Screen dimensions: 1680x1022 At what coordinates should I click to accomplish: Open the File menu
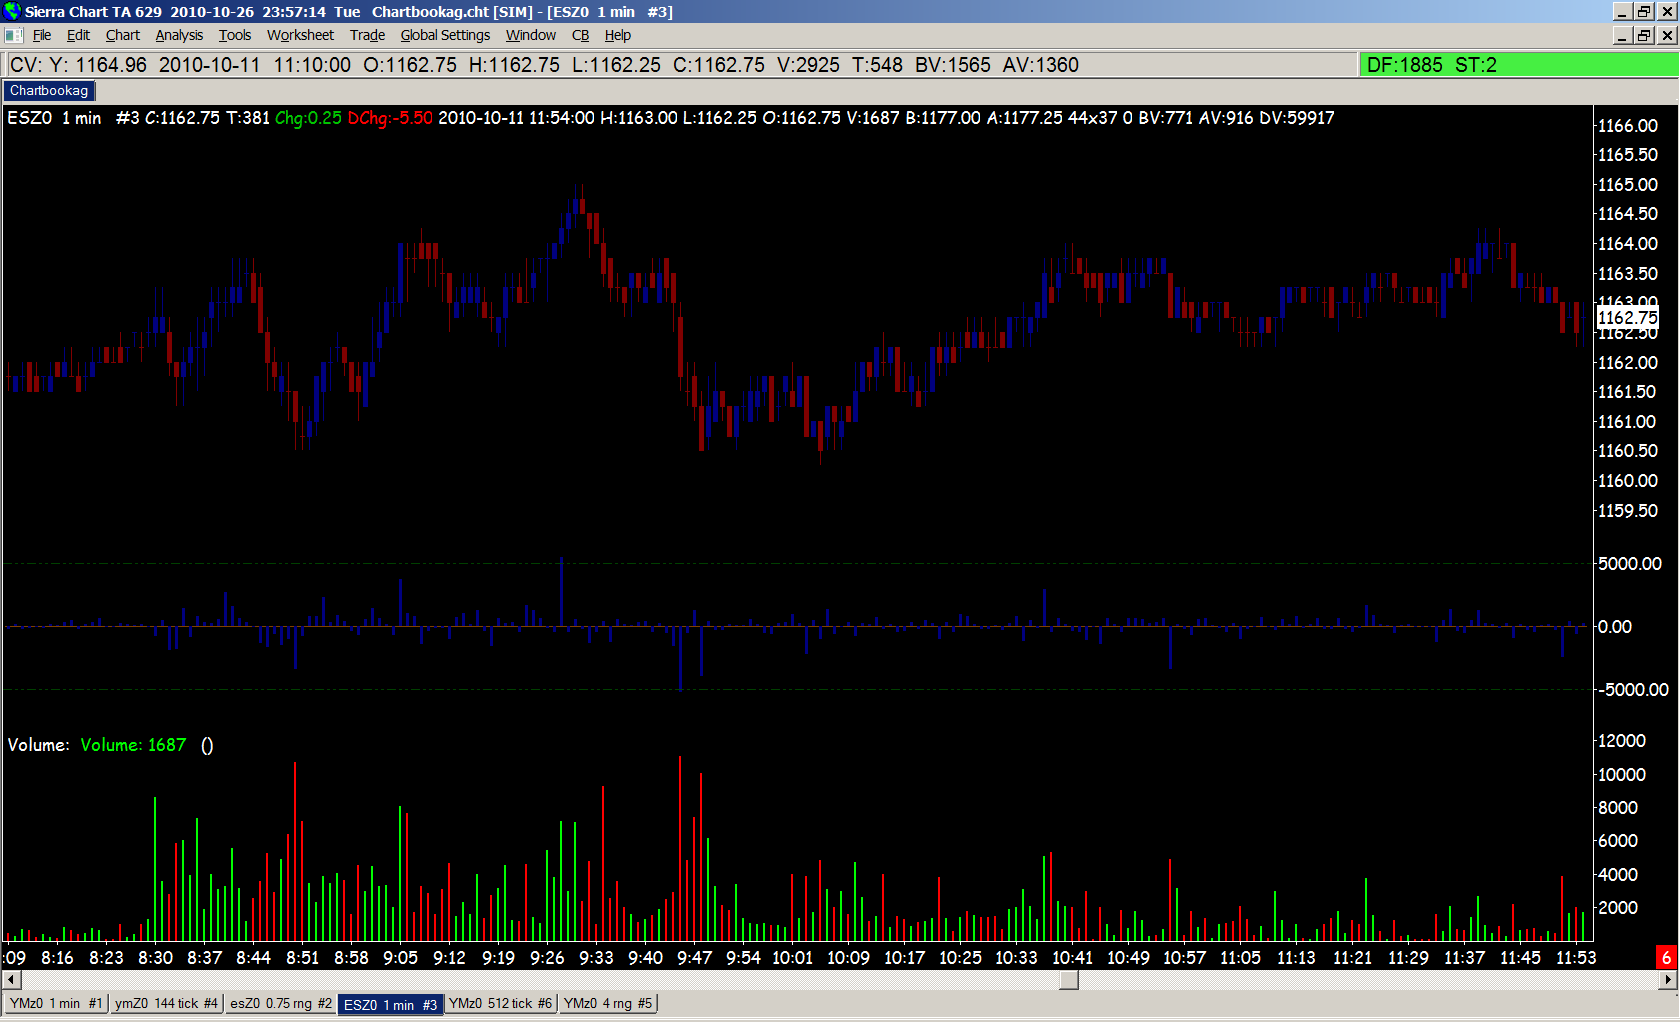tap(42, 35)
